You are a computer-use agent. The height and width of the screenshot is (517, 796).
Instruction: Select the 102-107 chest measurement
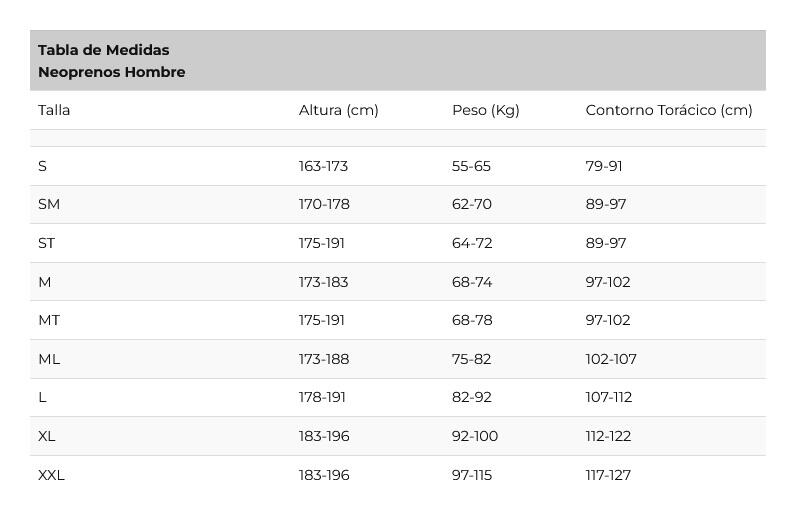611,359
